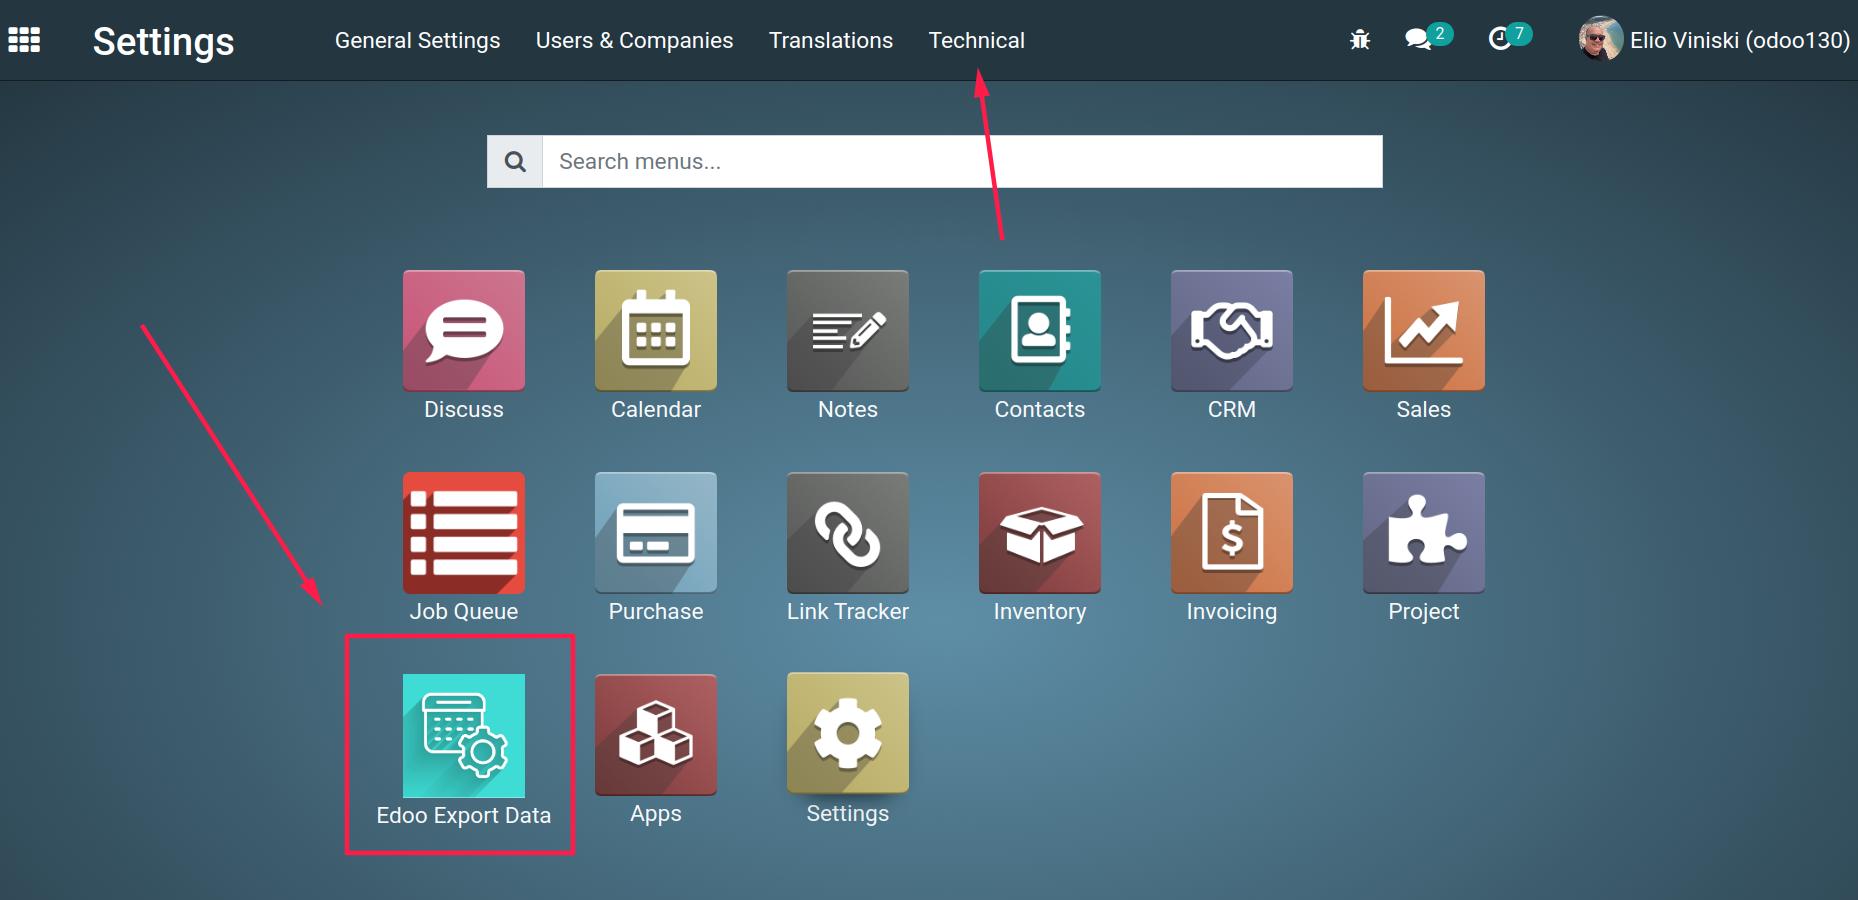1858x900 pixels.
Task: Open the activities clock icon
Action: click(1500, 40)
